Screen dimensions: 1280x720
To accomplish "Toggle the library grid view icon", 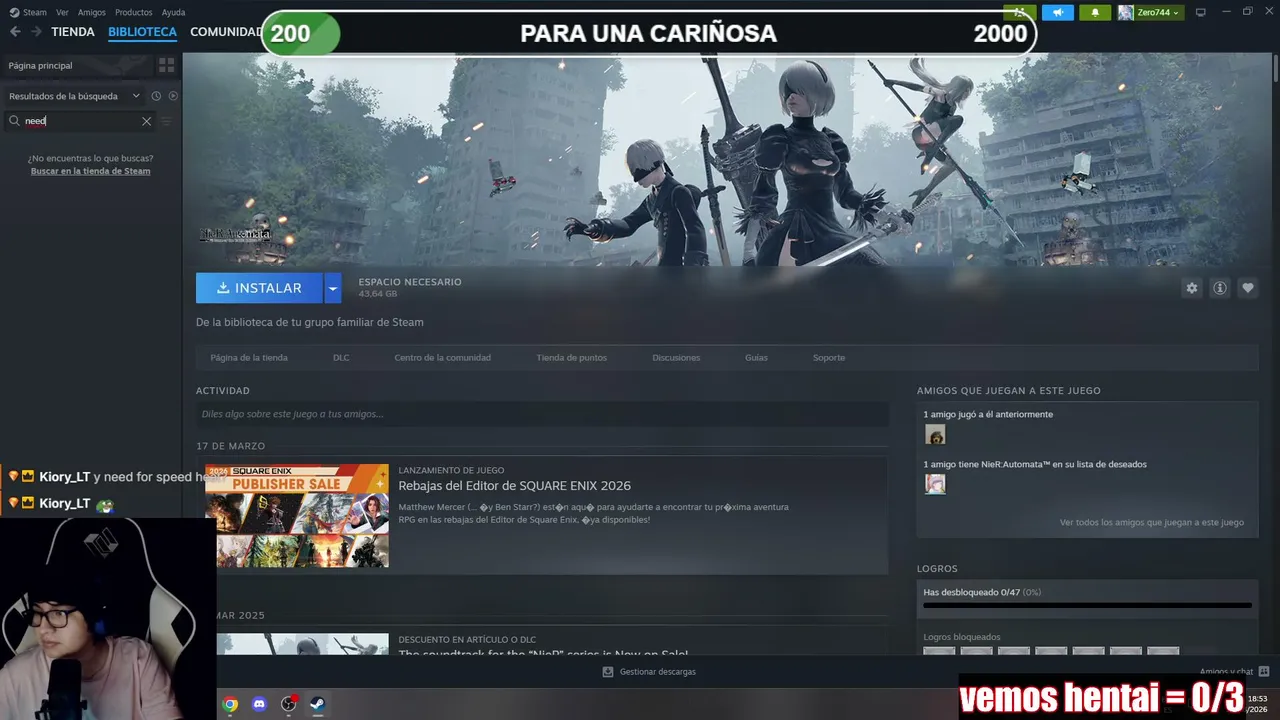I will [166, 65].
